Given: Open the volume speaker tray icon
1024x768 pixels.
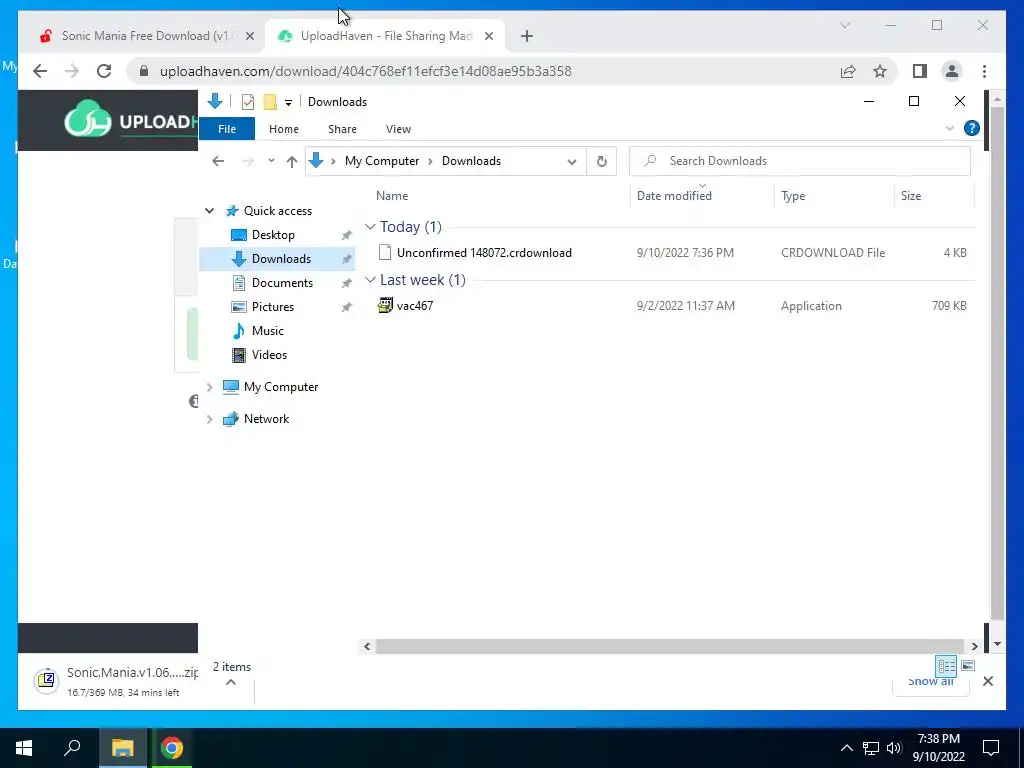Looking at the screenshot, I should (894, 748).
